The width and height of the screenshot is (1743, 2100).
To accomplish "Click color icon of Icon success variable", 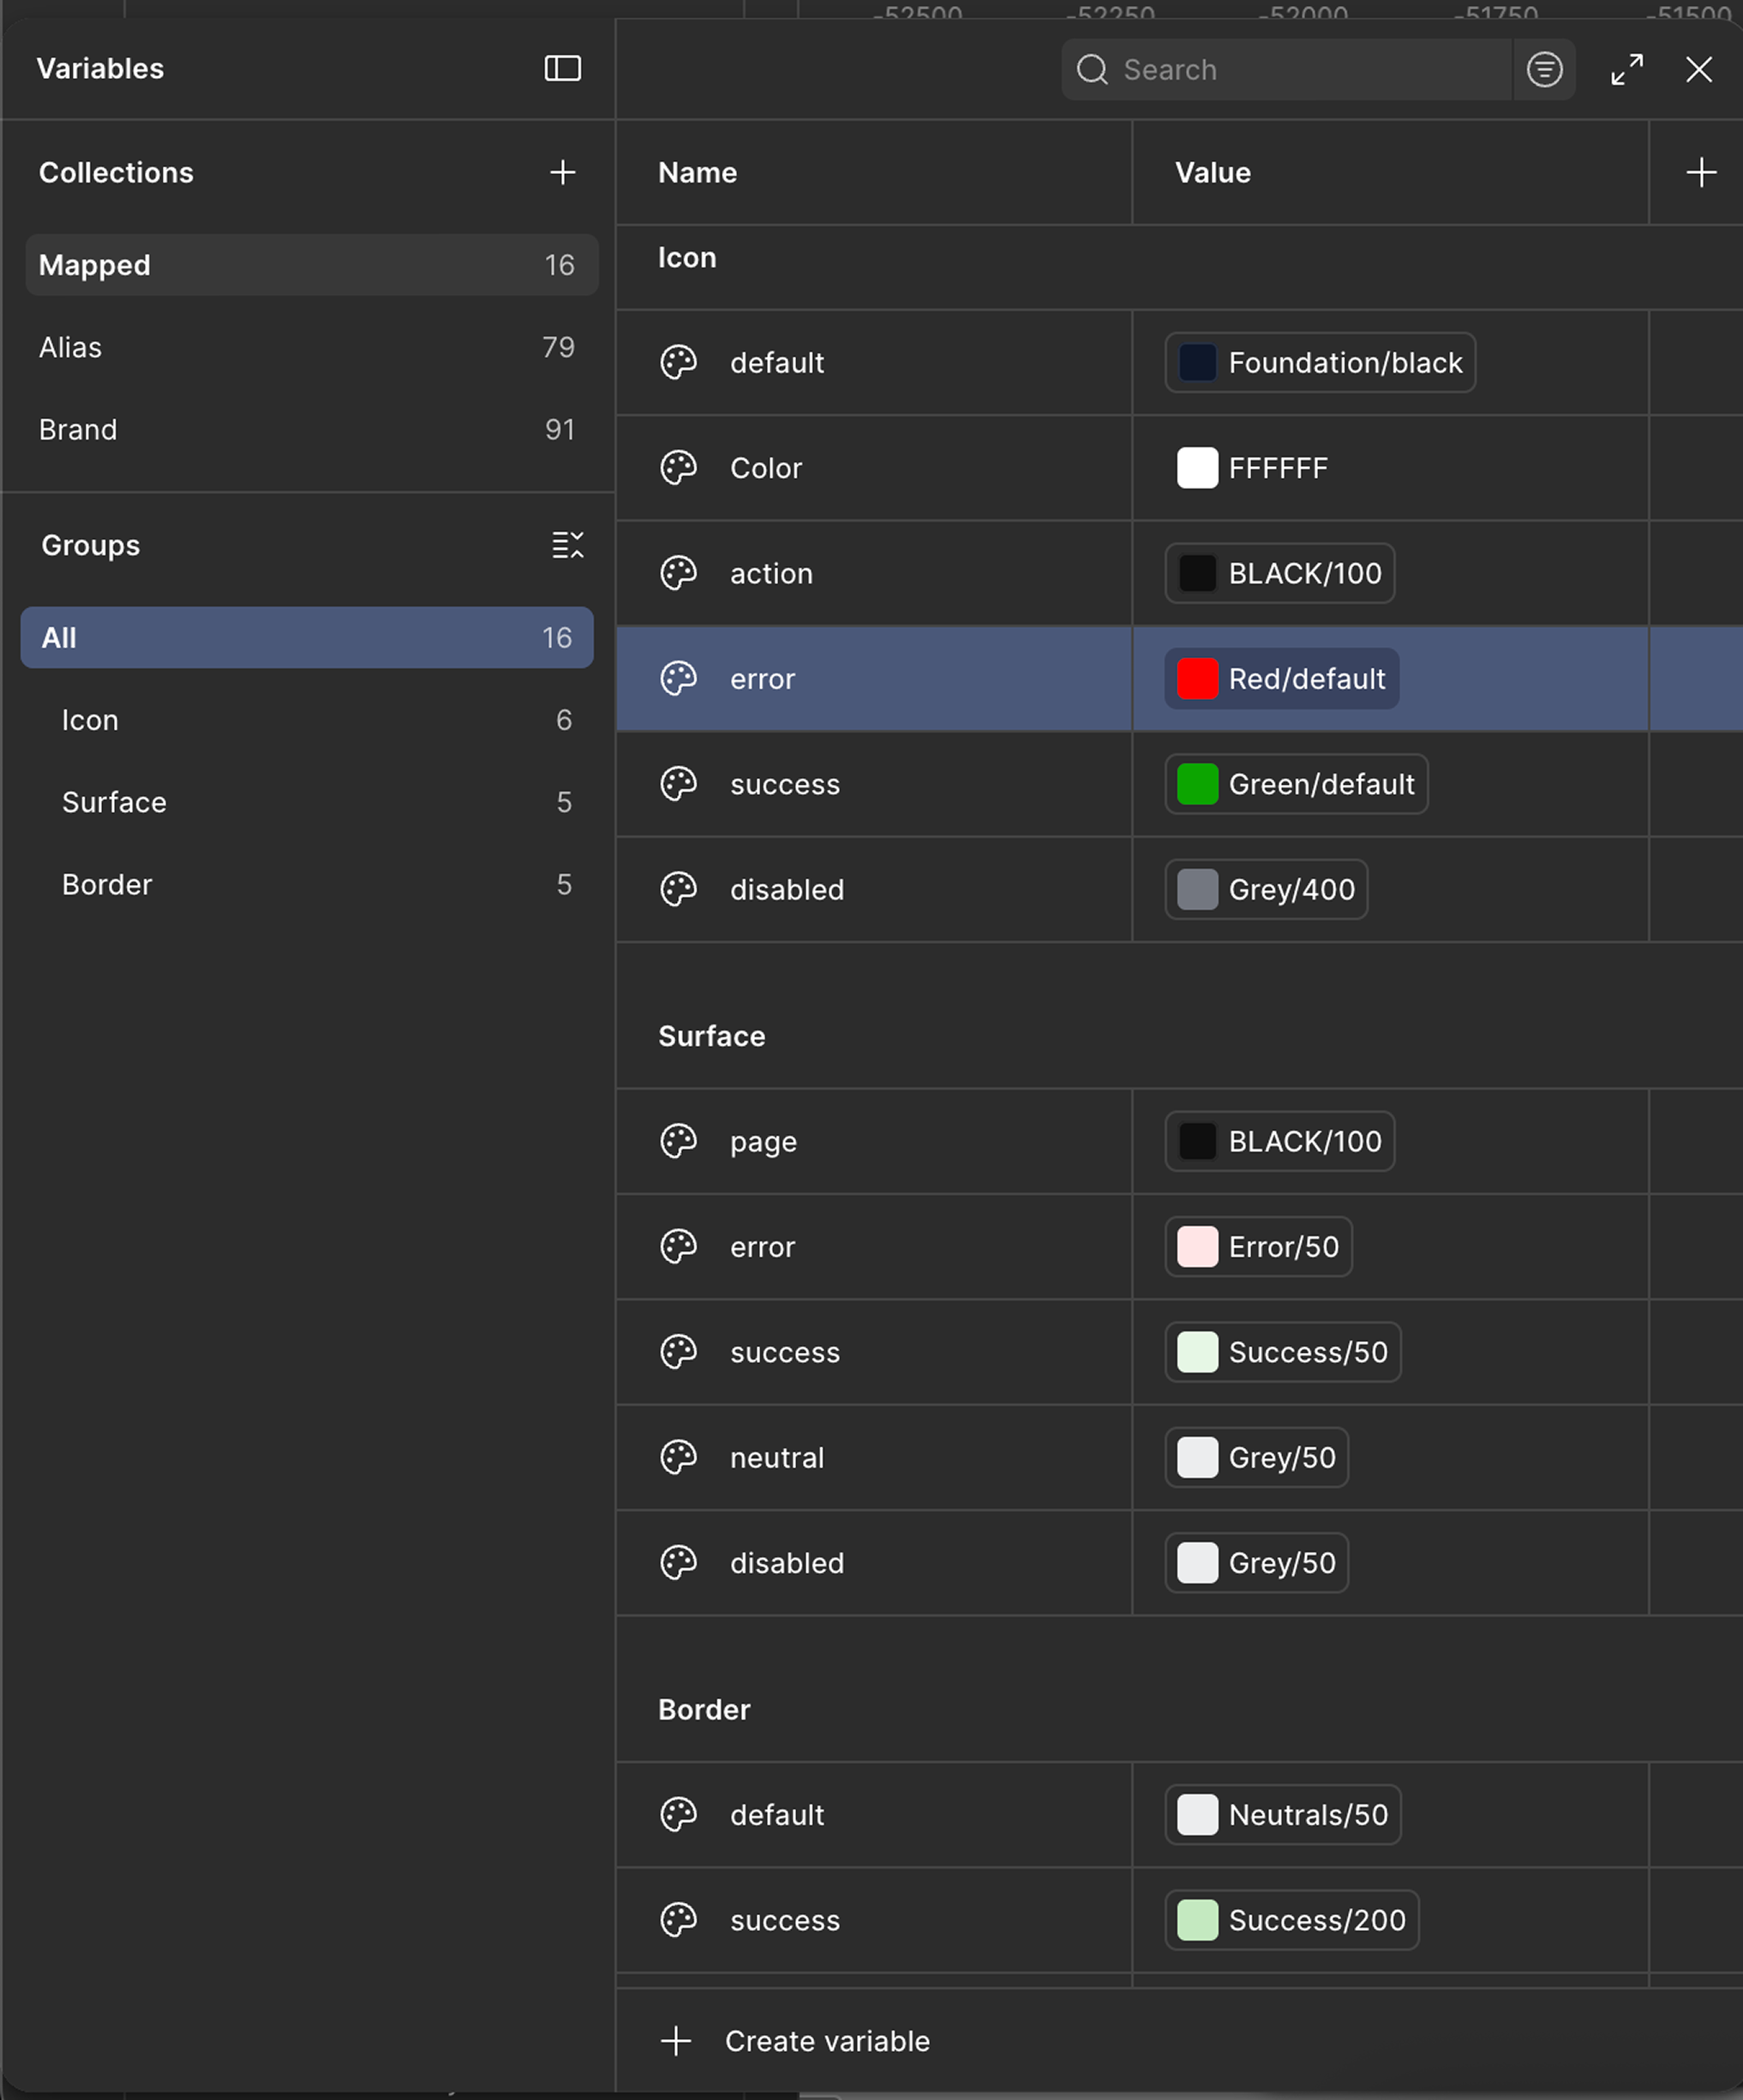I will pos(678,784).
